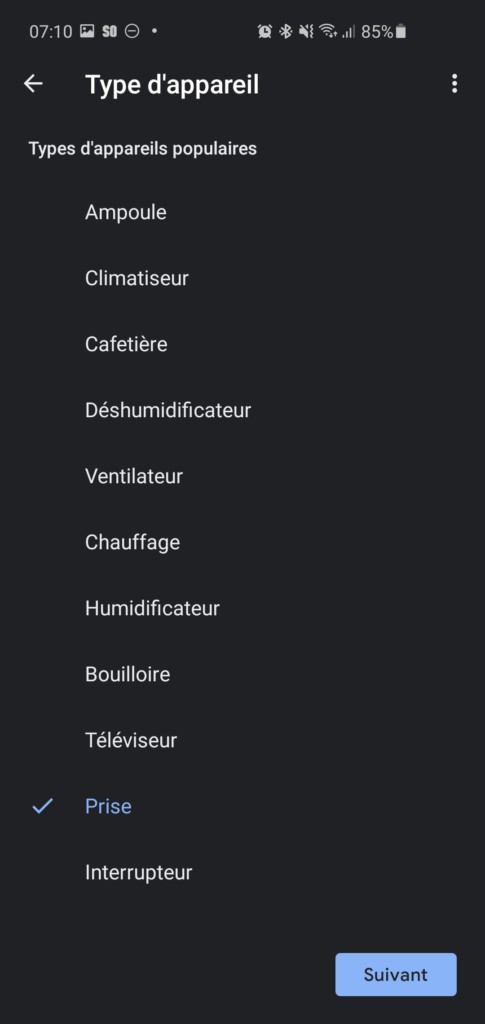
Task: Tap the do-not-disturb status icon
Action: [132, 31]
